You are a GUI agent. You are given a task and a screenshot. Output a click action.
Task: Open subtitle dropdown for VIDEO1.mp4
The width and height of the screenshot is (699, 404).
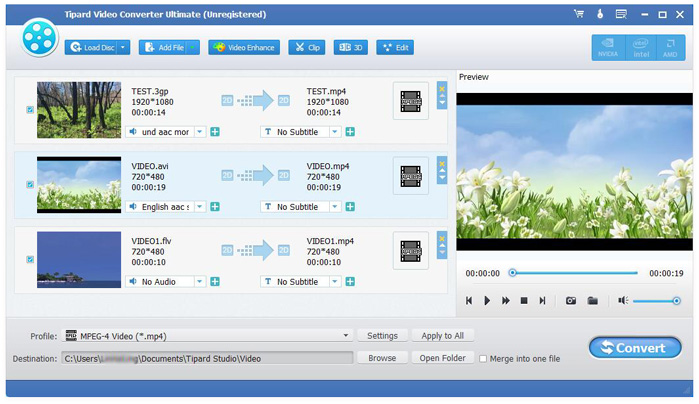(335, 281)
